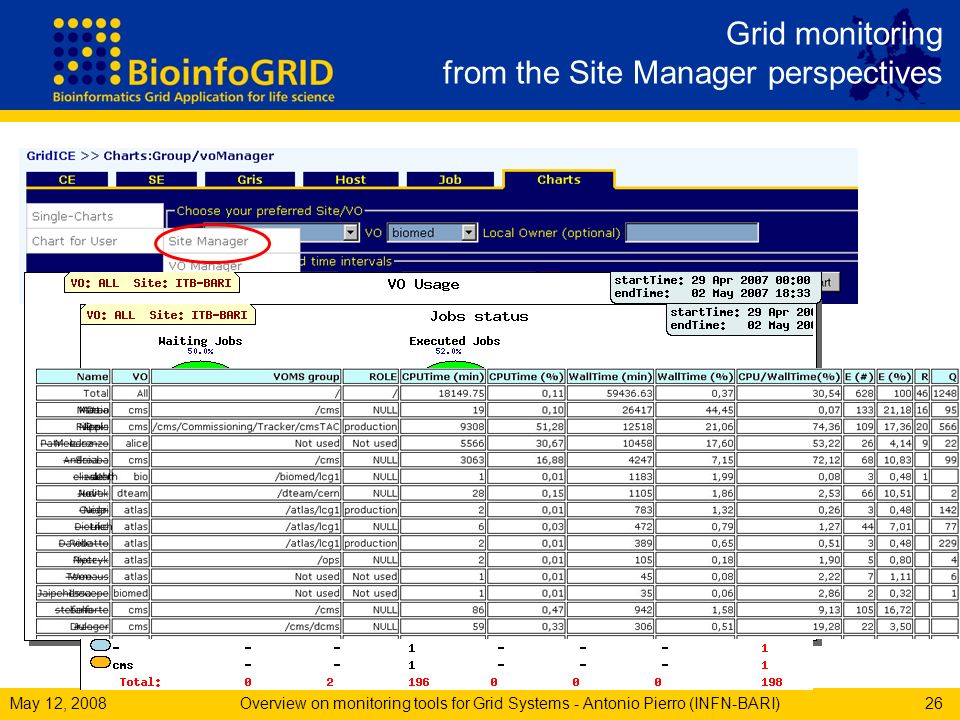
Task: Click the VO: ALL Site: ITB-BARI label in VO Usage
Action: click(x=151, y=283)
